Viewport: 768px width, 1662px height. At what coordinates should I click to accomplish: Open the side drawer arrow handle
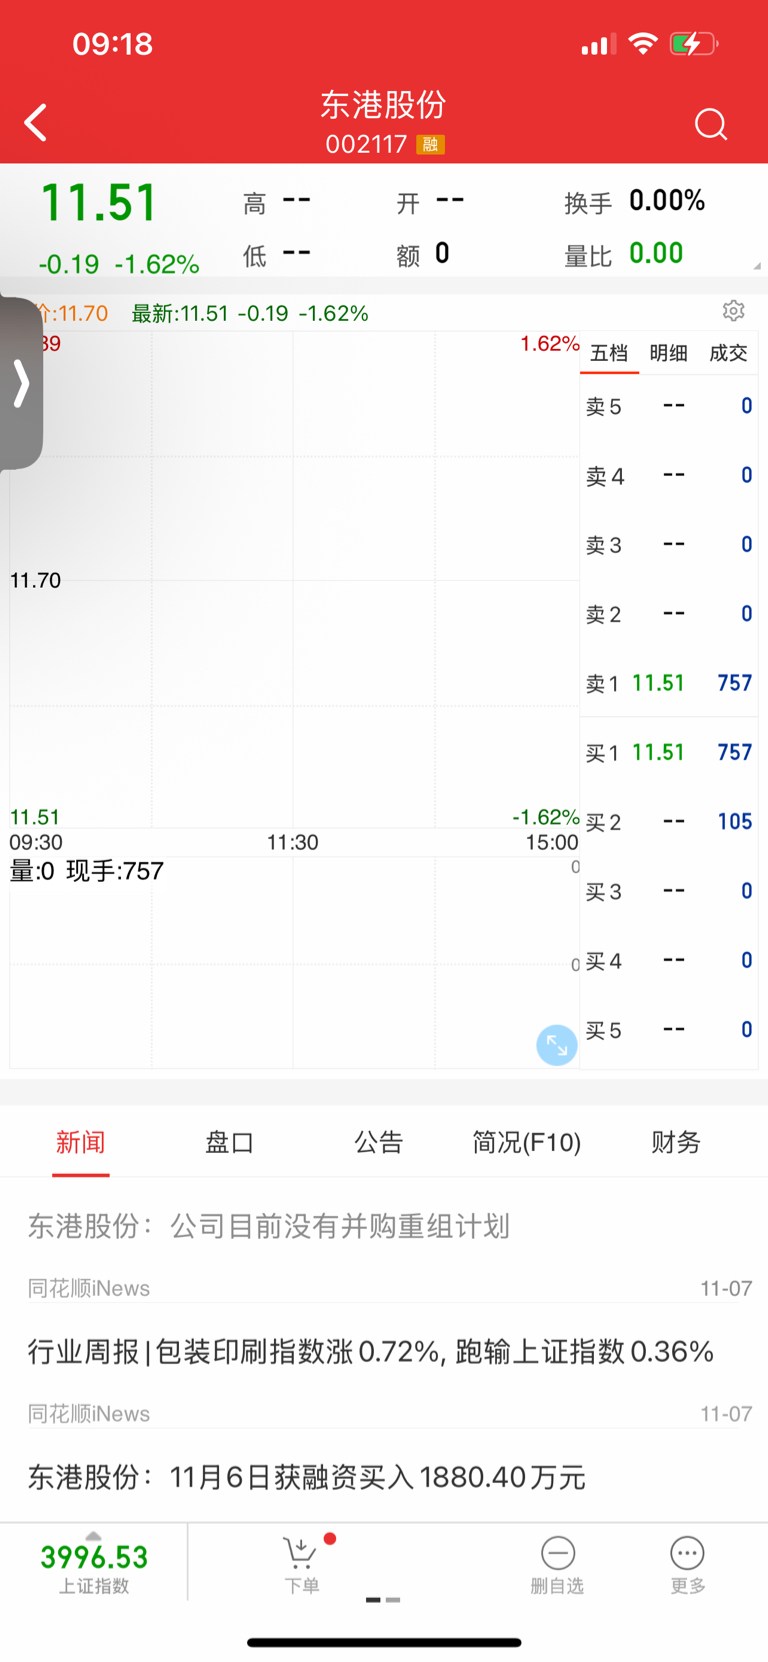[x=21, y=383]
